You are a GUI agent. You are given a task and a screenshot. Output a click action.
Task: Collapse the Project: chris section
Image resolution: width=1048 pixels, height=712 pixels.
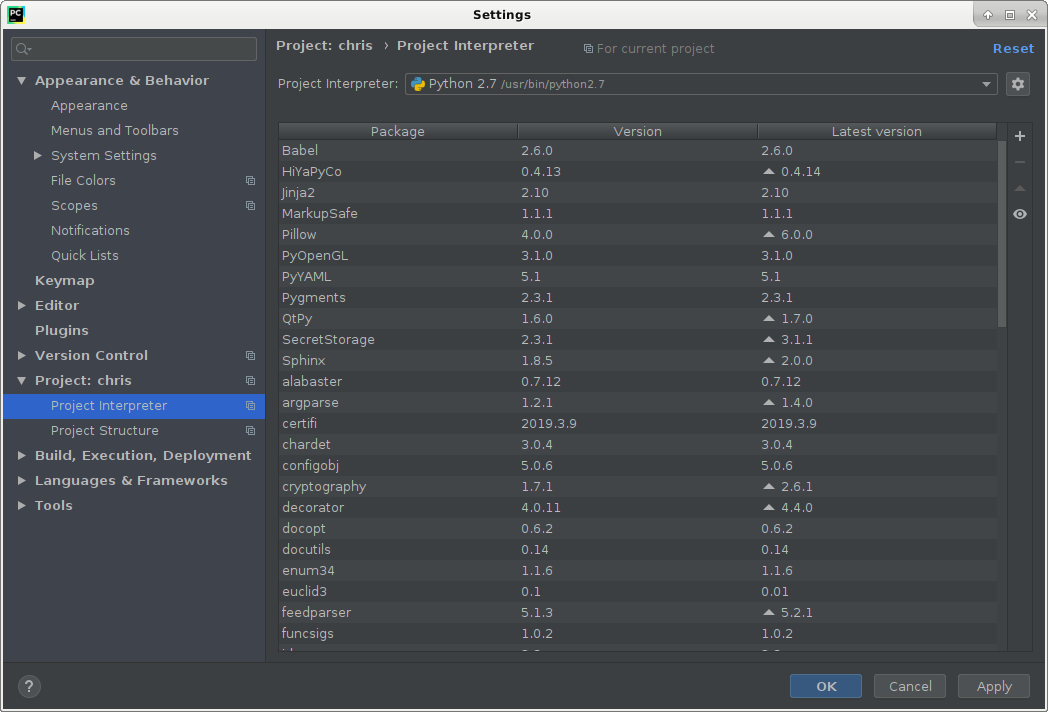click(21, 380)
